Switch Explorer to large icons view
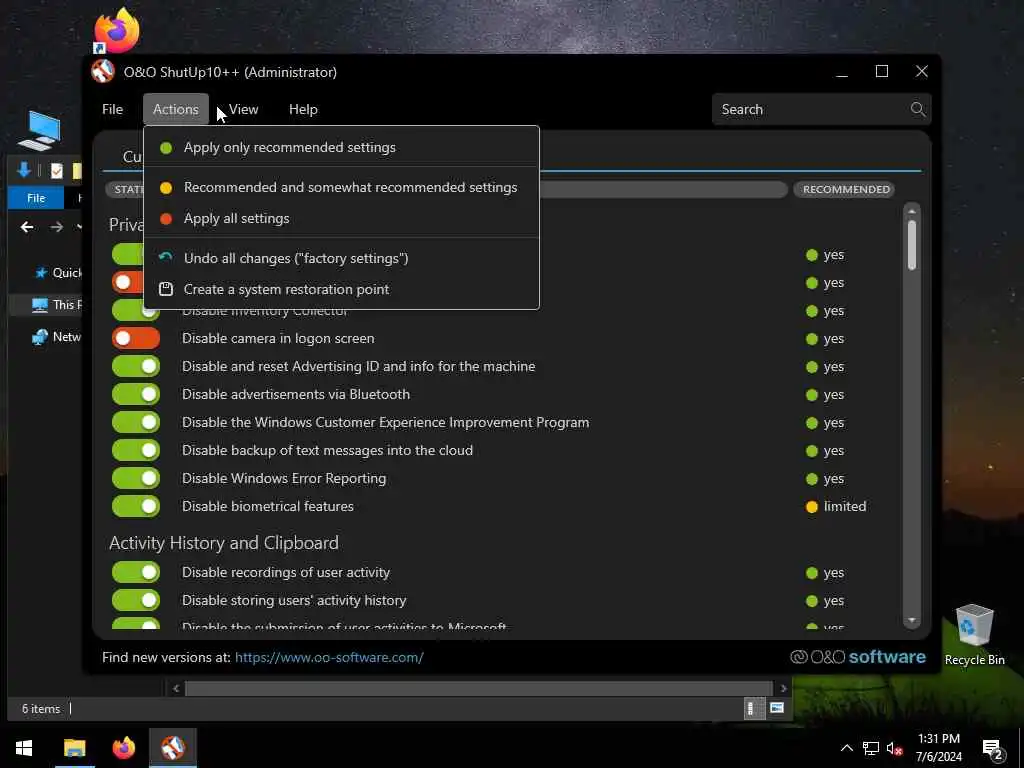Screen dimensions: 1024x768 [776, 709]
